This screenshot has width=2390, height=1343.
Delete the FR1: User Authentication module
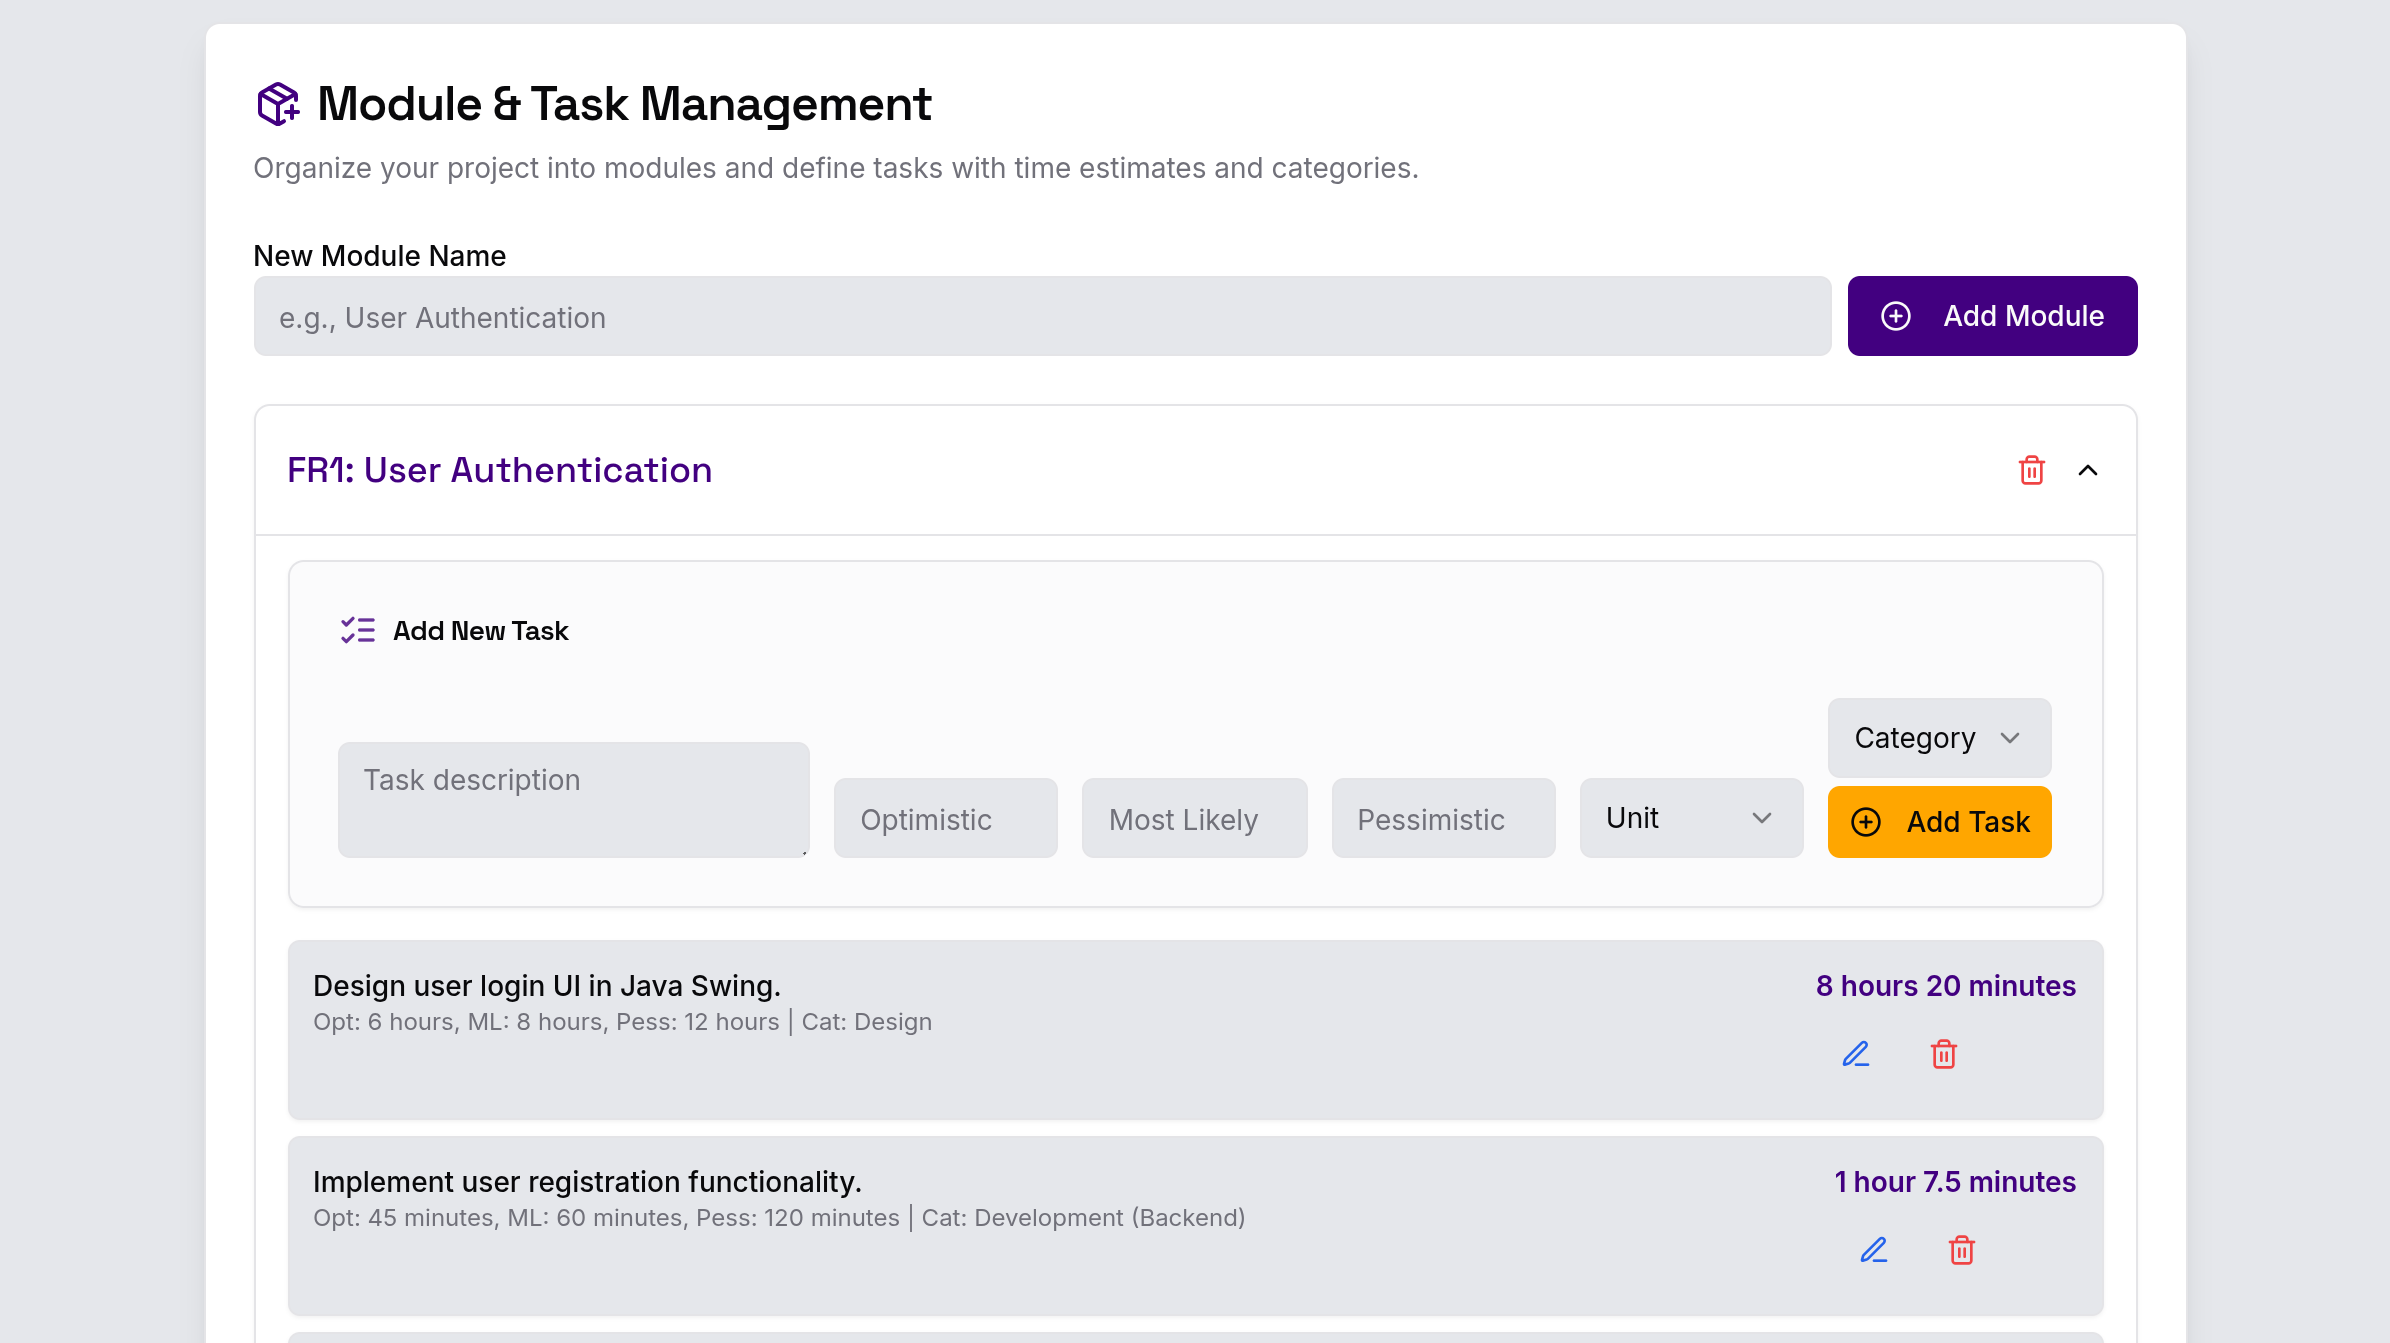tap(2031, 470)
